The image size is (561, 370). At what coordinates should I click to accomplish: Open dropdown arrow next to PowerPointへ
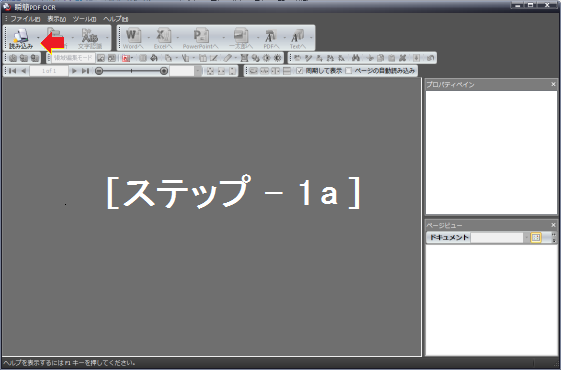coord(224,37)
